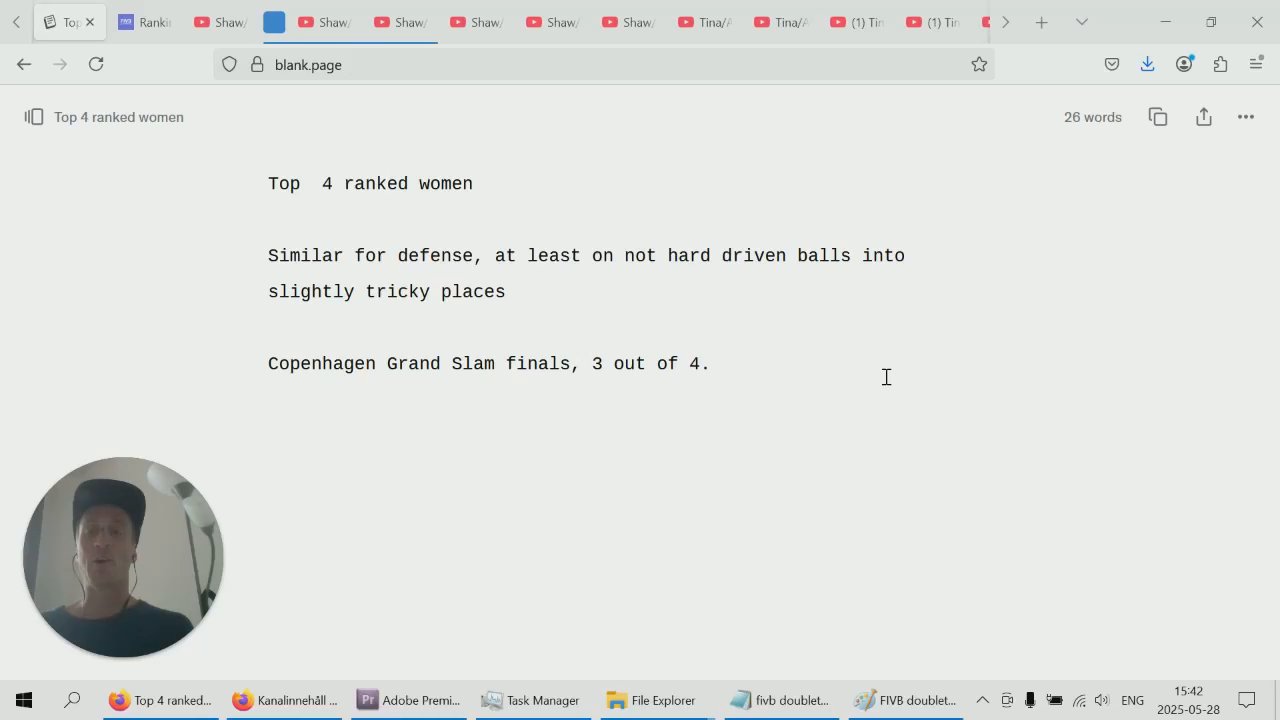Open the Firefox hamburger application menu
The image size is (1280, 720).
coord(1257,64)
